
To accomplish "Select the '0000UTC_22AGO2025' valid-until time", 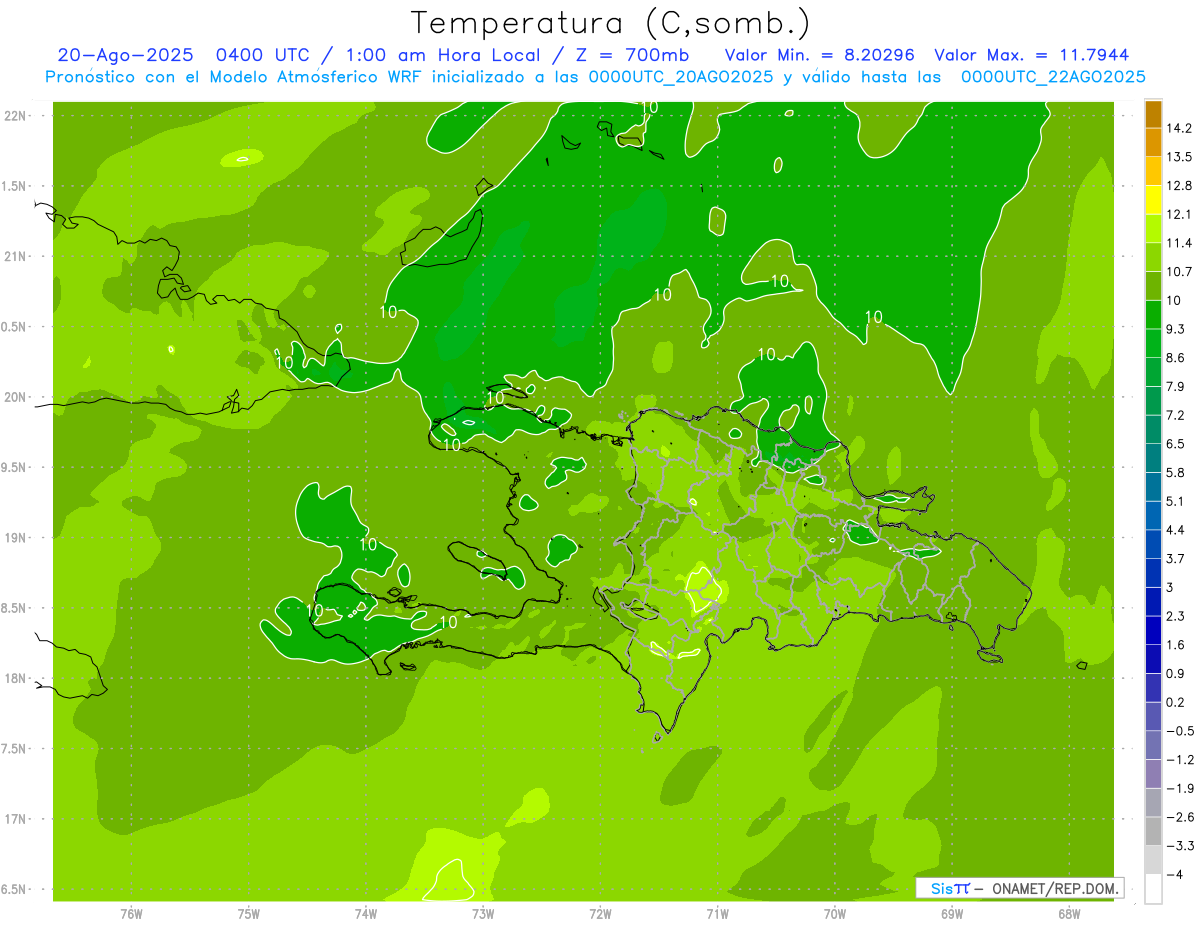I will pyautogui.click(x=1053, y=77).
